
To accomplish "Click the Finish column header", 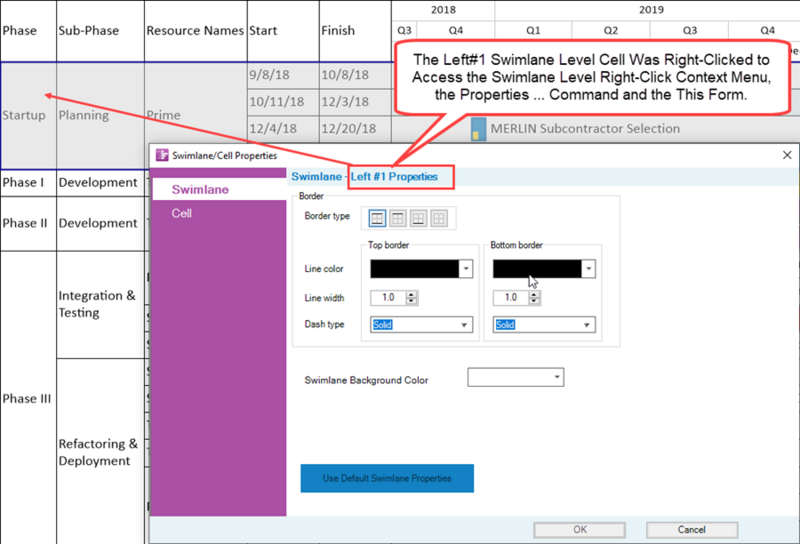I will (x=355, y=31).
